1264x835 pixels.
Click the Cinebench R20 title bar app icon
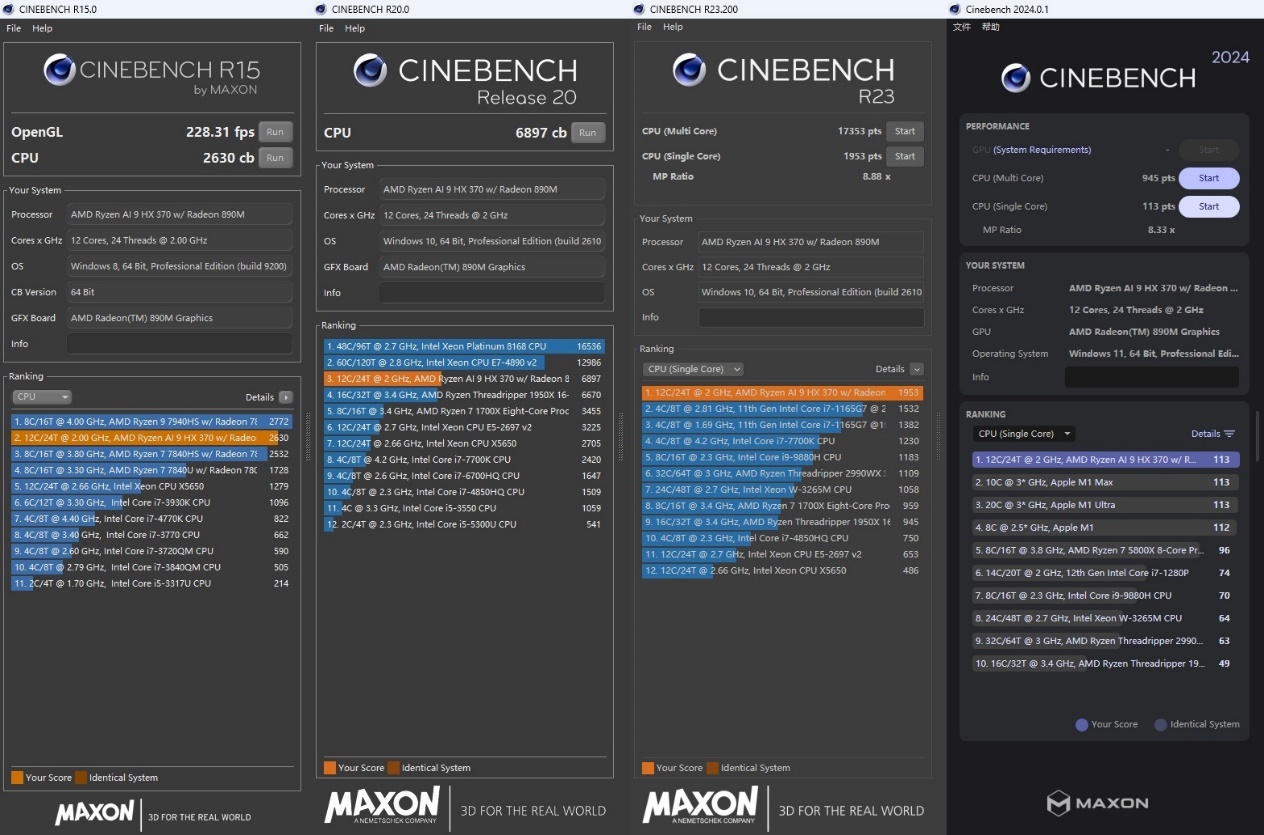(x=321, y=9)
